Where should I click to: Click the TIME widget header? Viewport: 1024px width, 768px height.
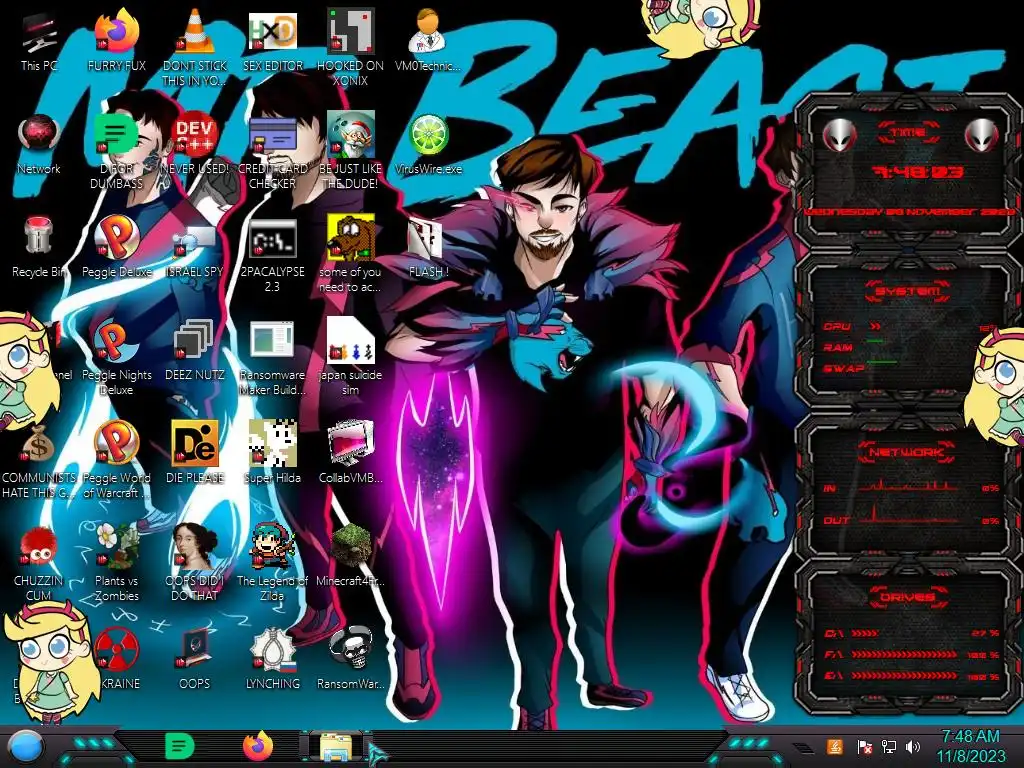pyautogui.click(x=908, y=133)
